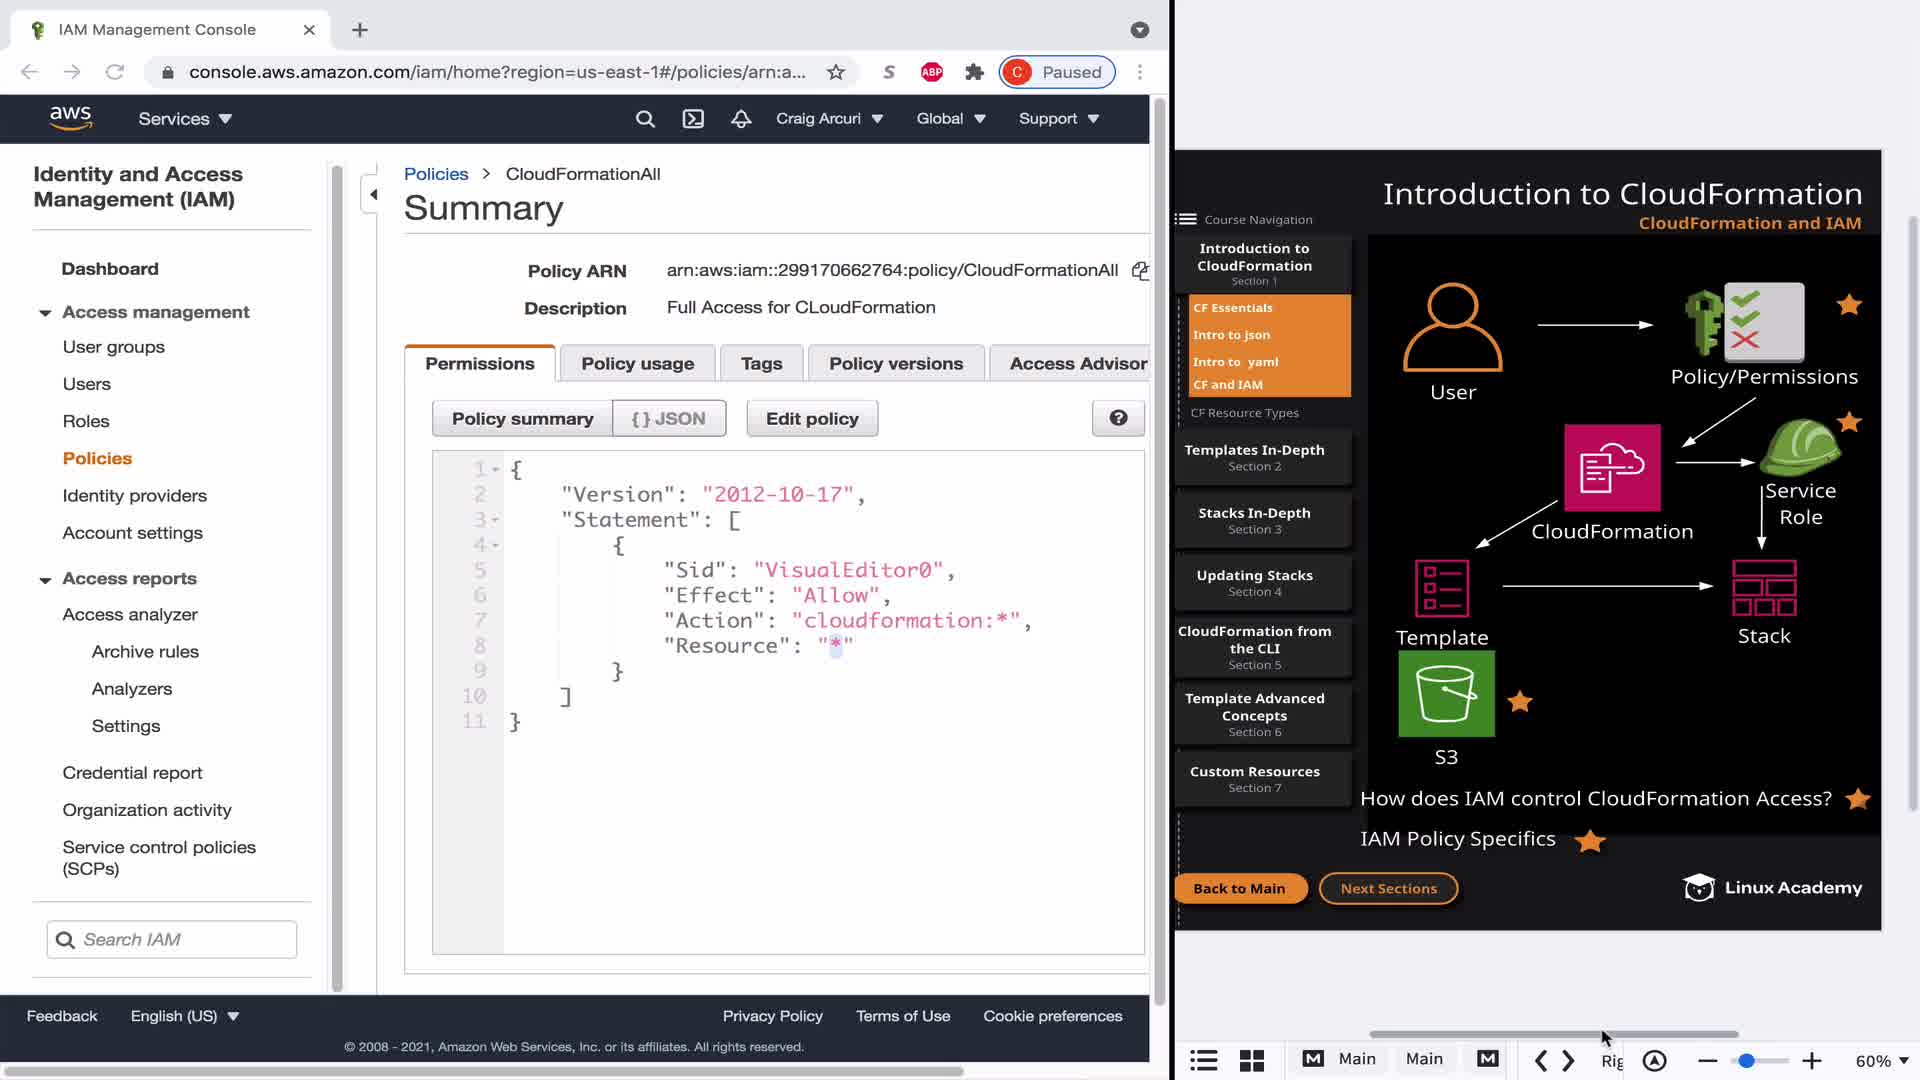
Task: Copy the Policy ARN via copy icon
Action: [1139, 271]
